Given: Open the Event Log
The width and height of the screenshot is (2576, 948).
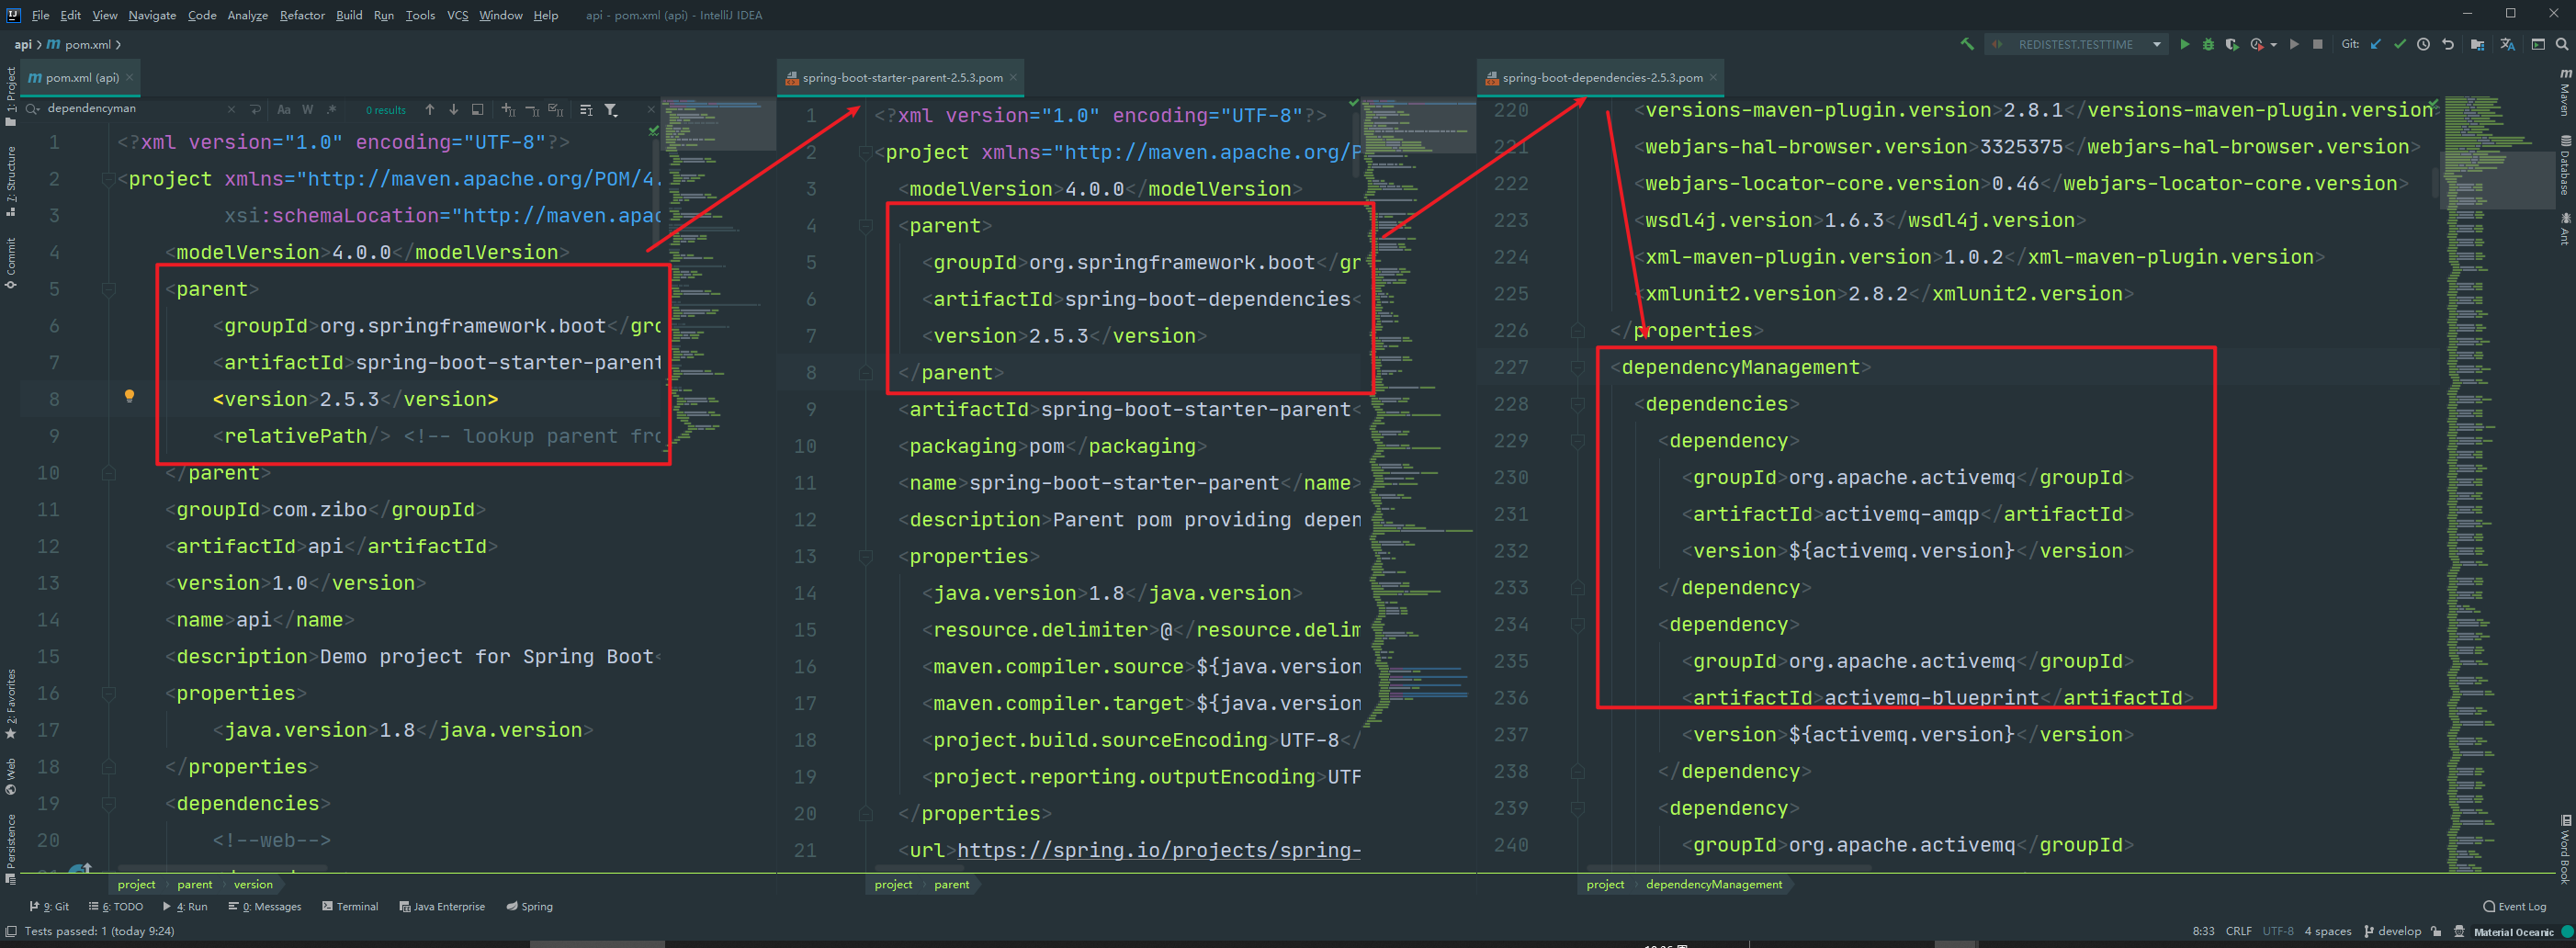Looking at the screenshot, I should (x=2514, y=906).
